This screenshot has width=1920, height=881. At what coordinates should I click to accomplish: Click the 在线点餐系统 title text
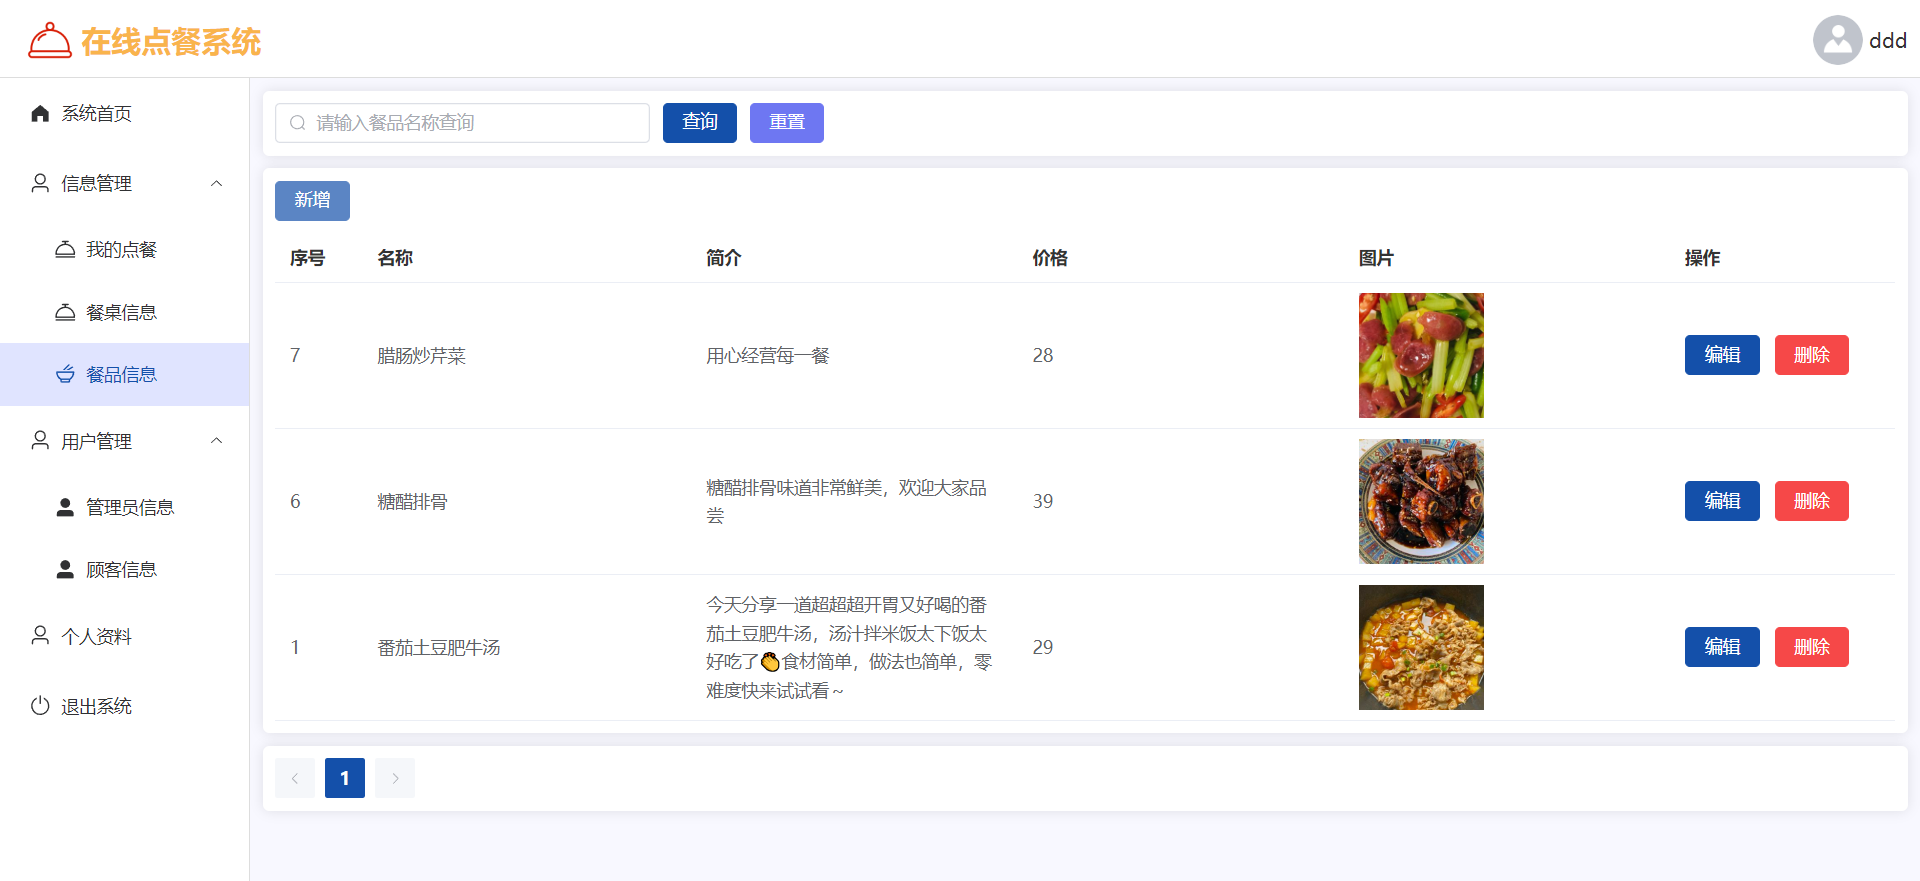(171, 42)
